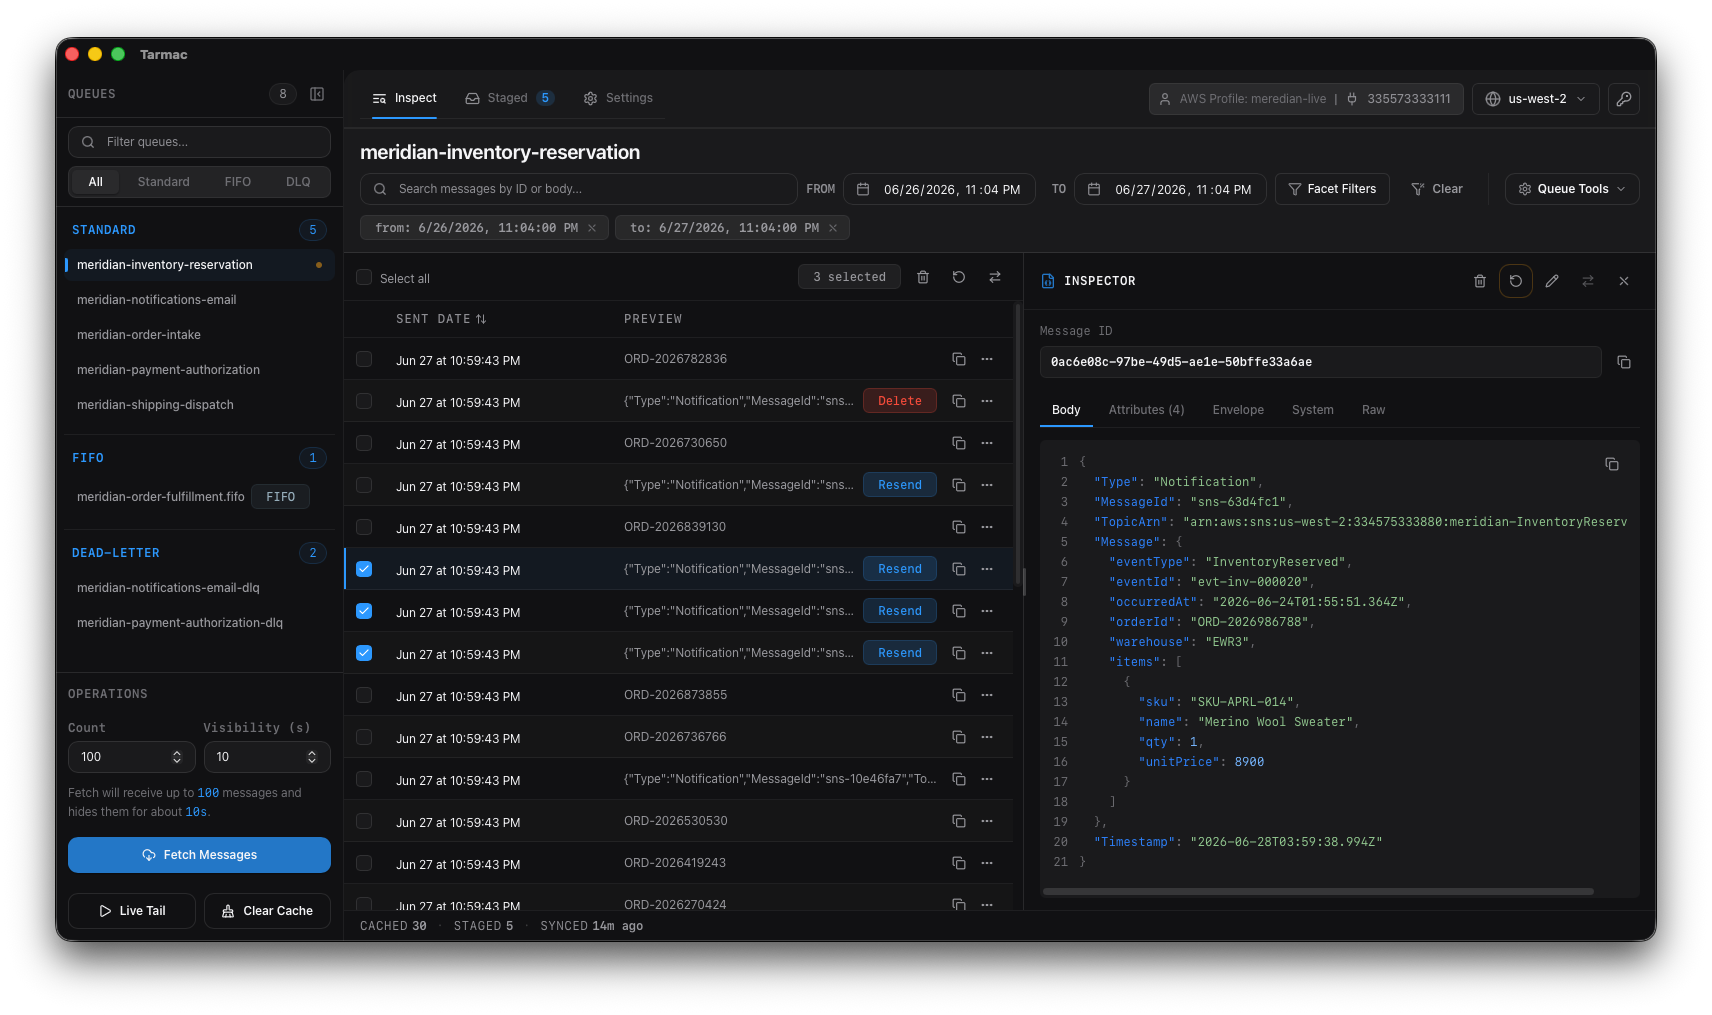The width and height of the screenshot is (1712, 1015).
Task: Check the ORD-2026736766 row checkbox
Action: click(364, 737)
